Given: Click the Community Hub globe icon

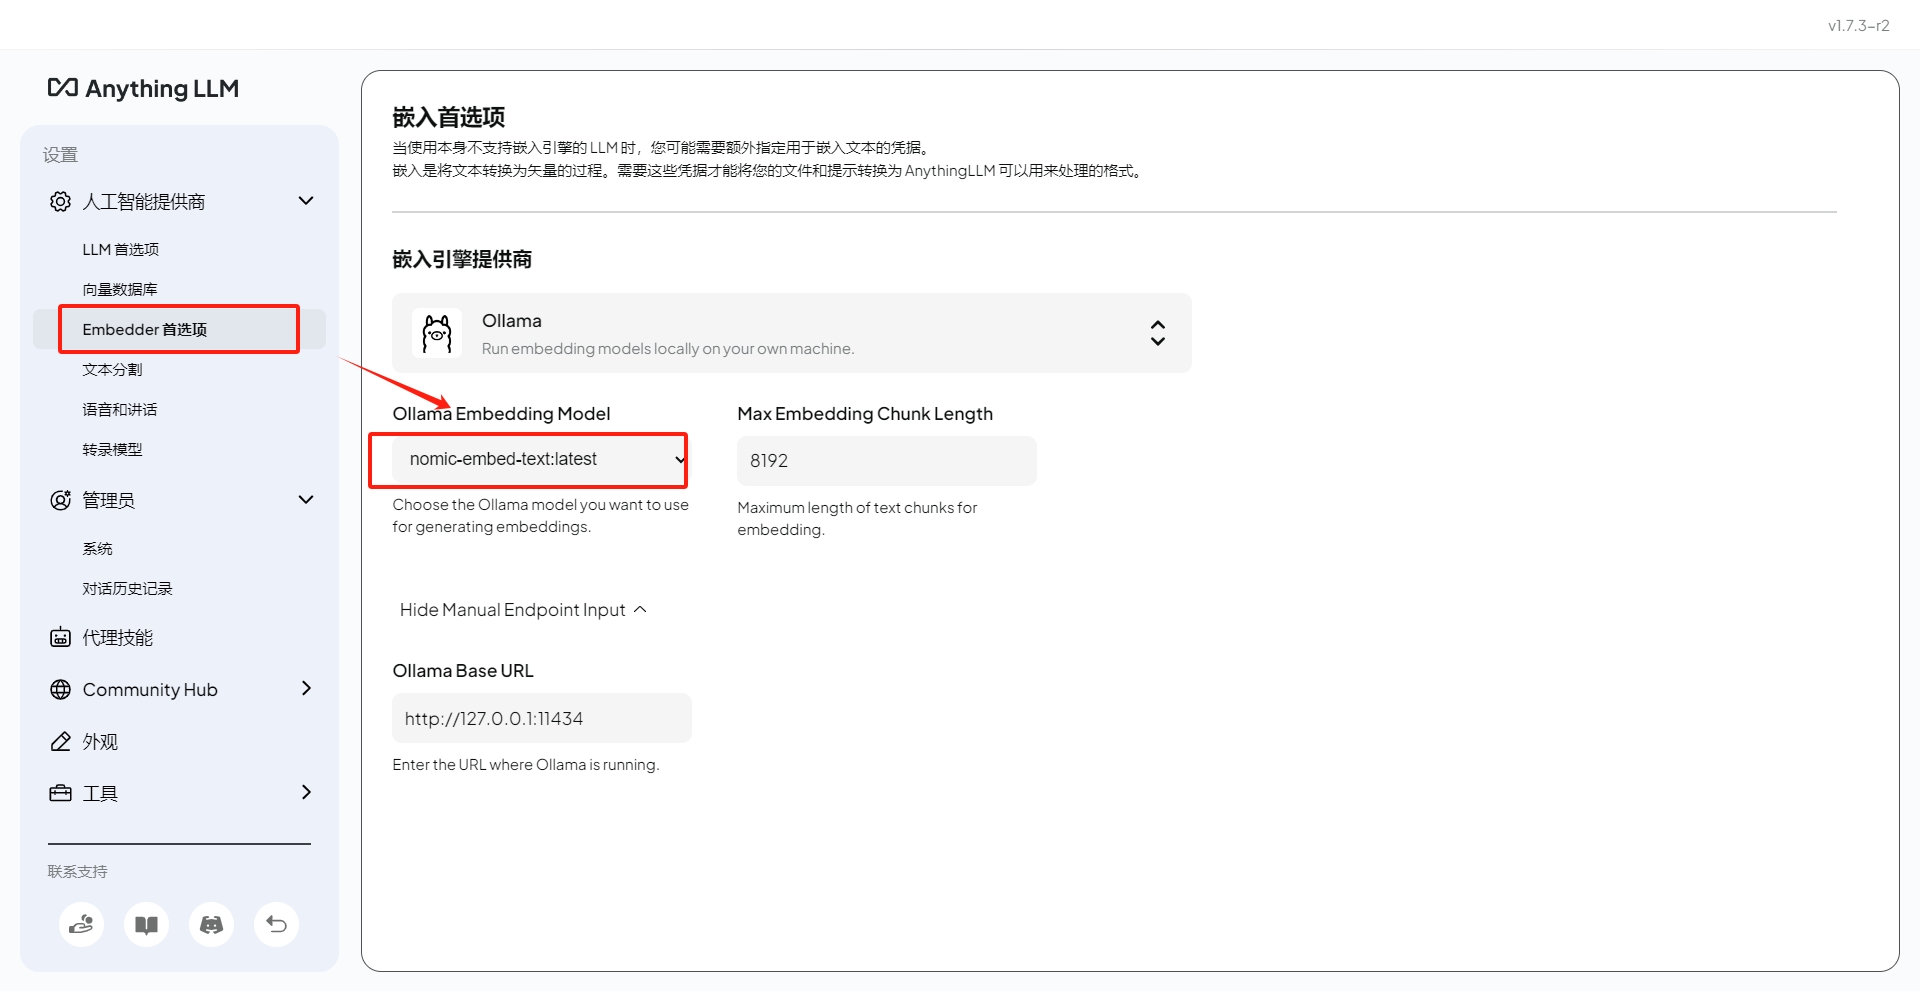Looking at the screenshot, I should (60, 689).
